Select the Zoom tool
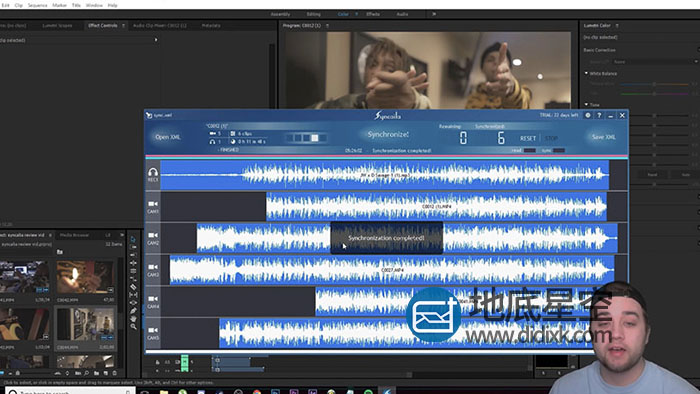Image resolution: width=700 pixels, height=394 pixels. (x=133, y=326)
